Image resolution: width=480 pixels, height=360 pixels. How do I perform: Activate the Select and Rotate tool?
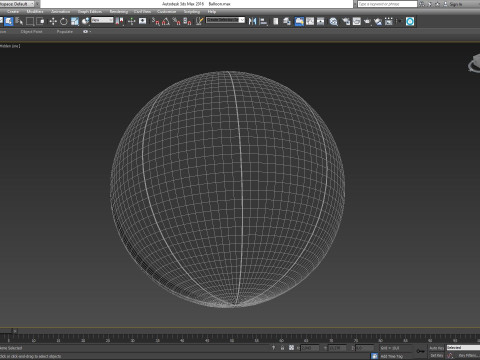[x=64, y=21]
